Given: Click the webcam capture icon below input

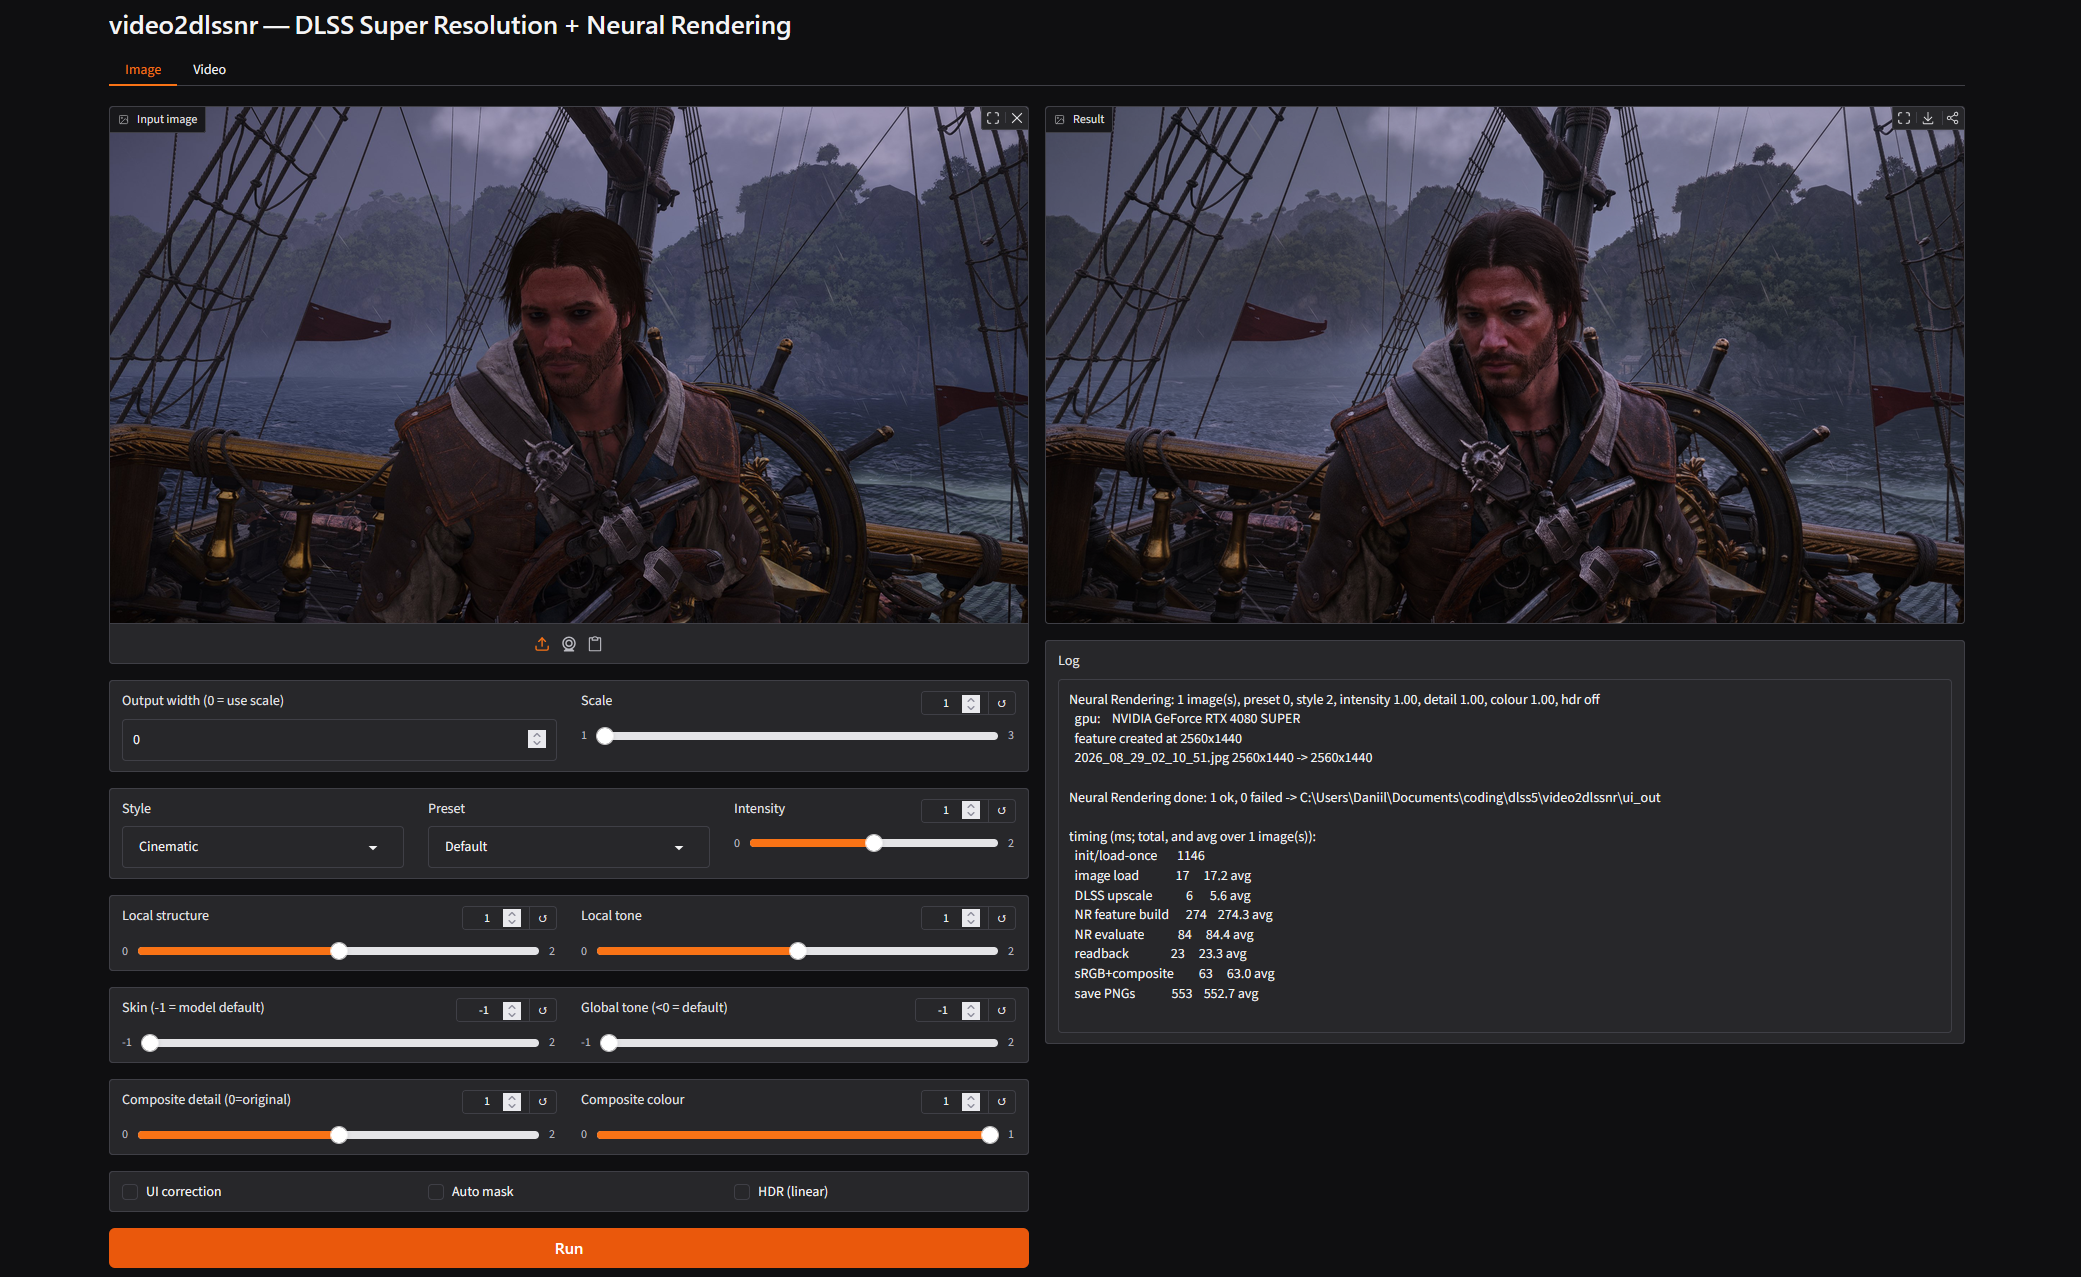Looking at the screenshot, I should coord(569,644).
